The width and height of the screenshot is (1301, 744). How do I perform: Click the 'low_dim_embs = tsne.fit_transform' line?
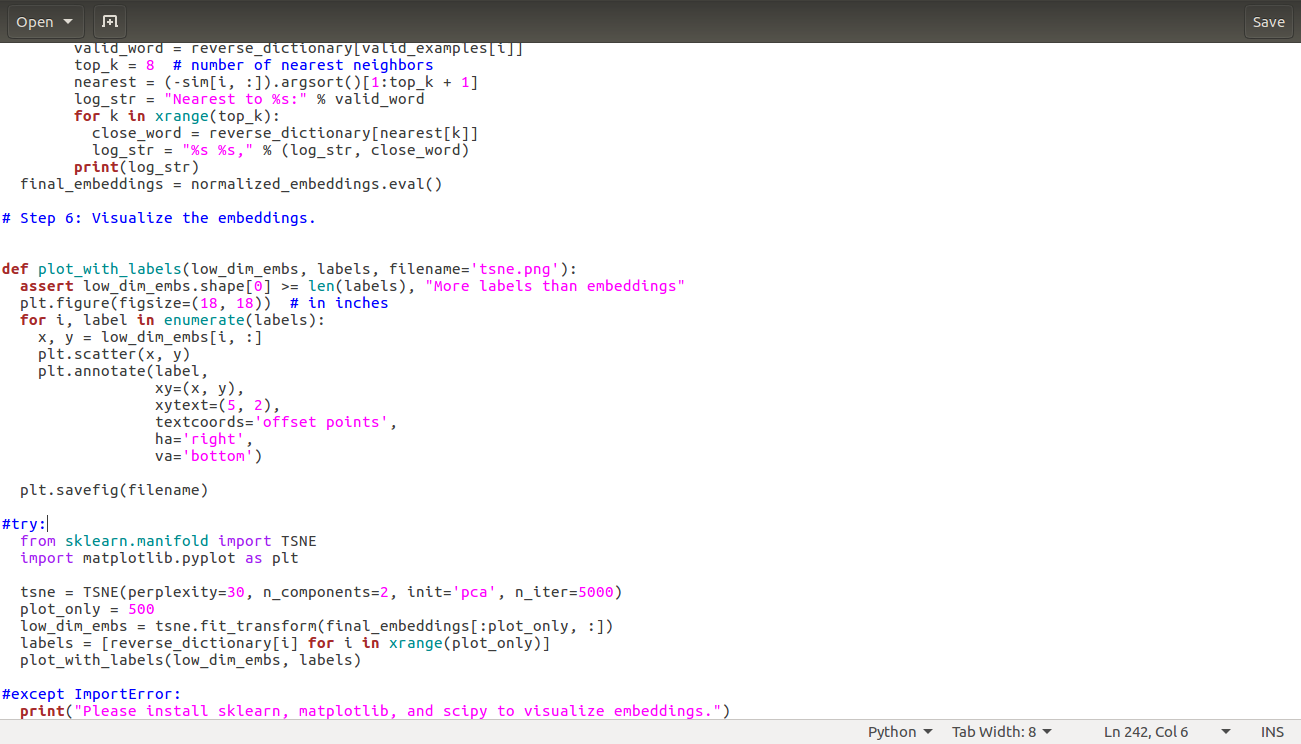[316, 626]
